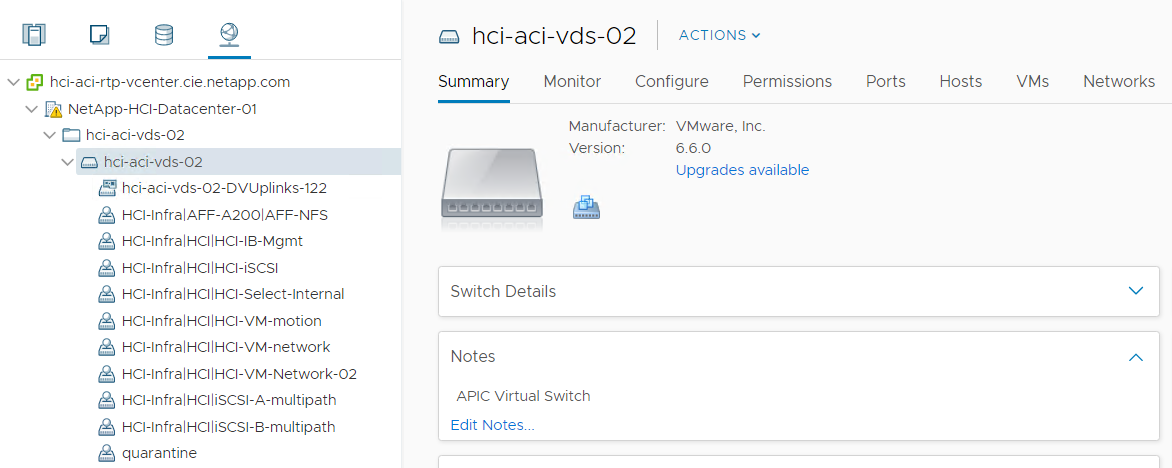Click the DVUplinks-122 uplink port group icon

coord(107,188)
